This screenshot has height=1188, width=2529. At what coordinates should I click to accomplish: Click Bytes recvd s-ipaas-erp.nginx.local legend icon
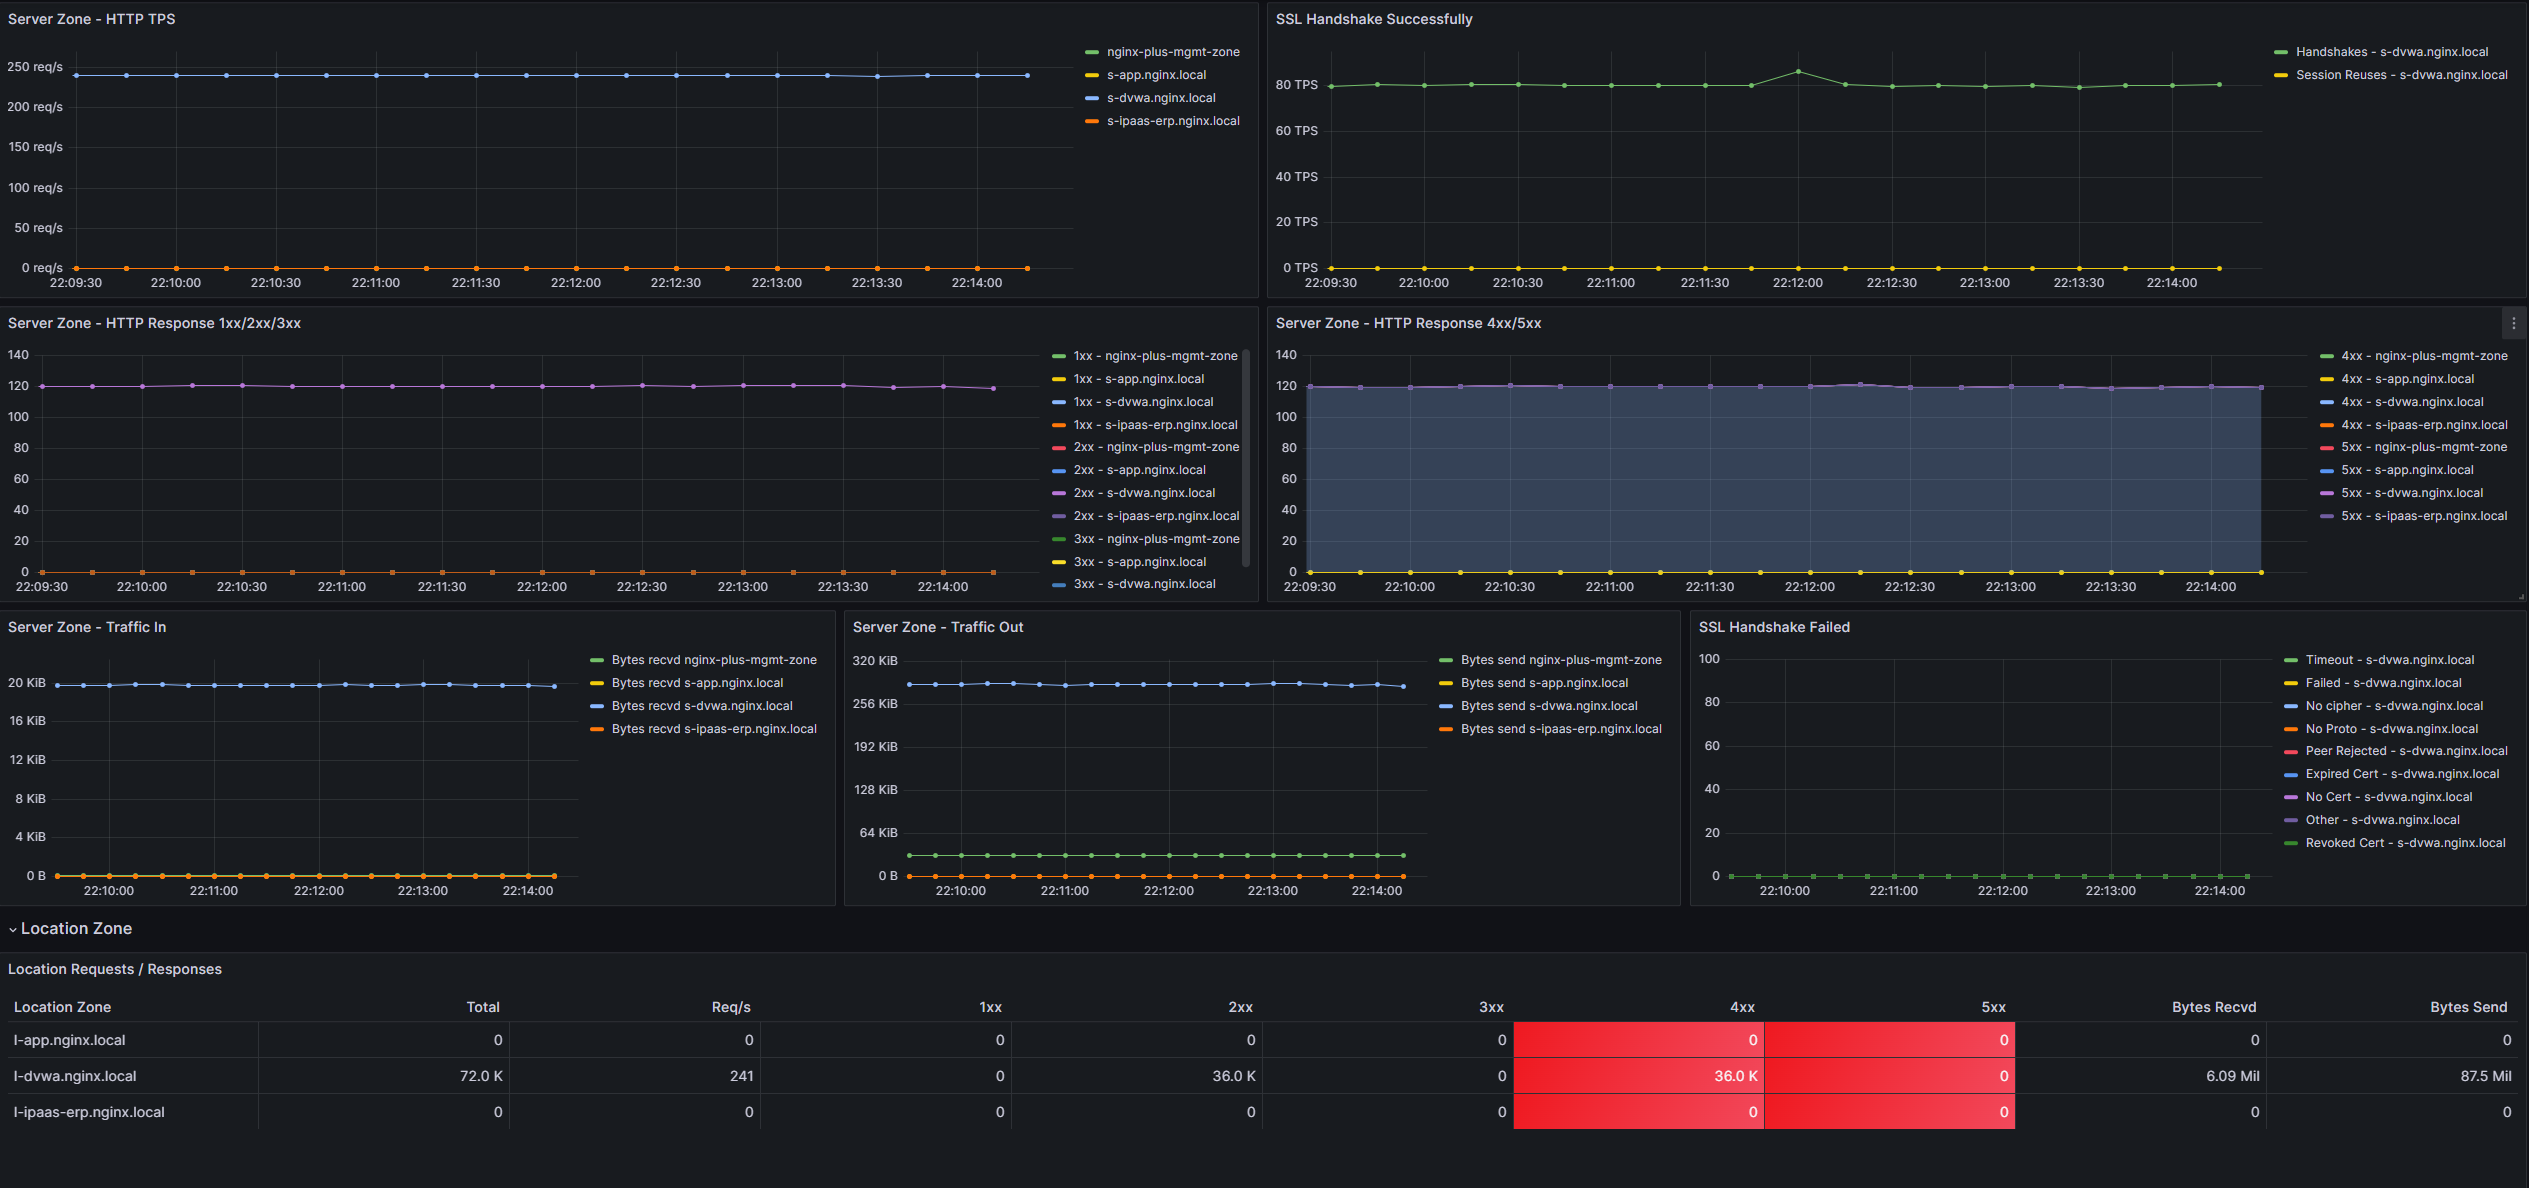tap(597, 729)
